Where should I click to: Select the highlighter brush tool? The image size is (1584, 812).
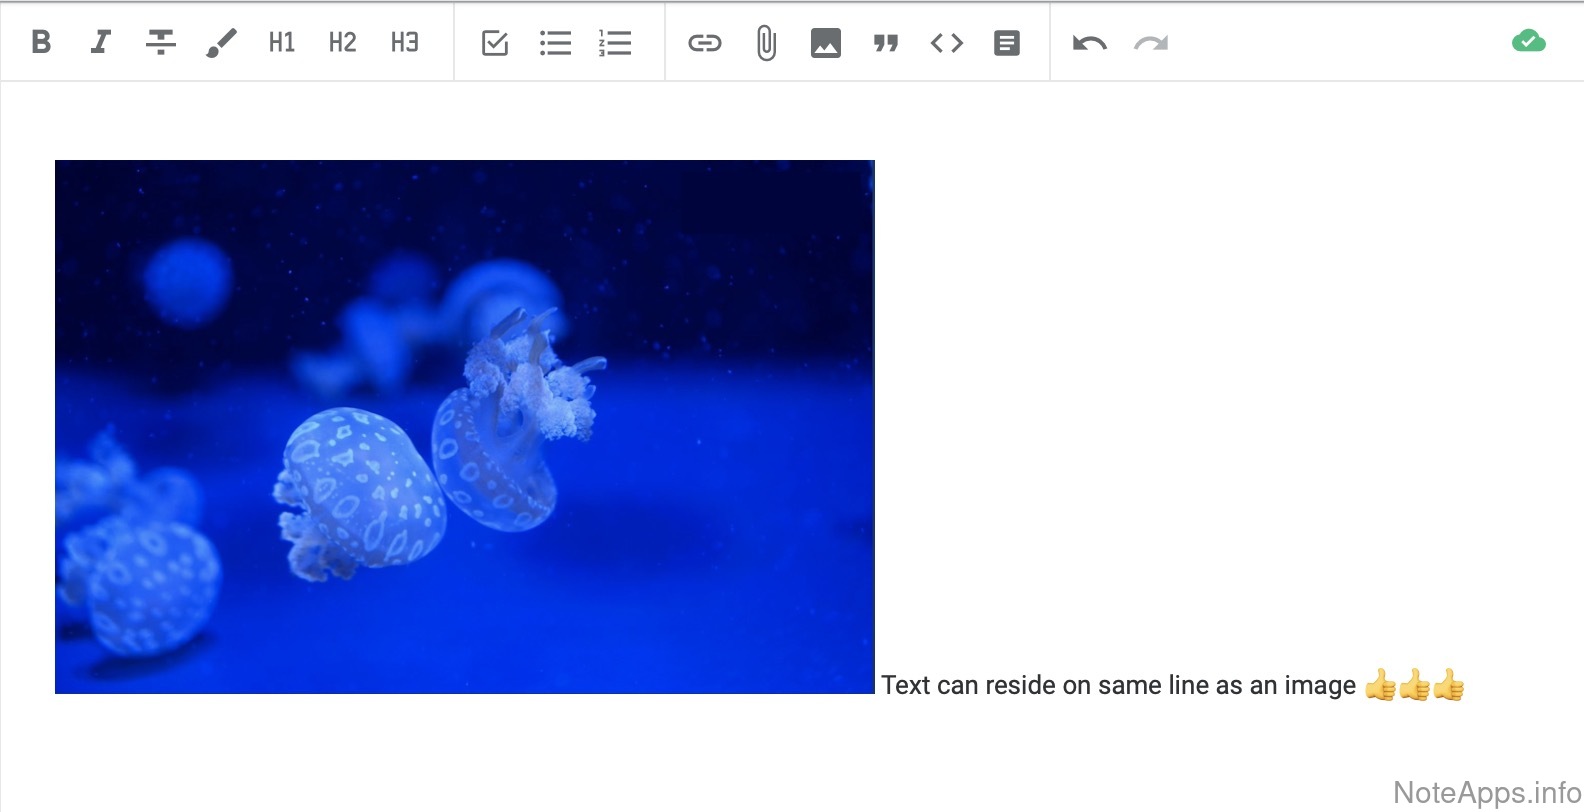coord(221,42)
